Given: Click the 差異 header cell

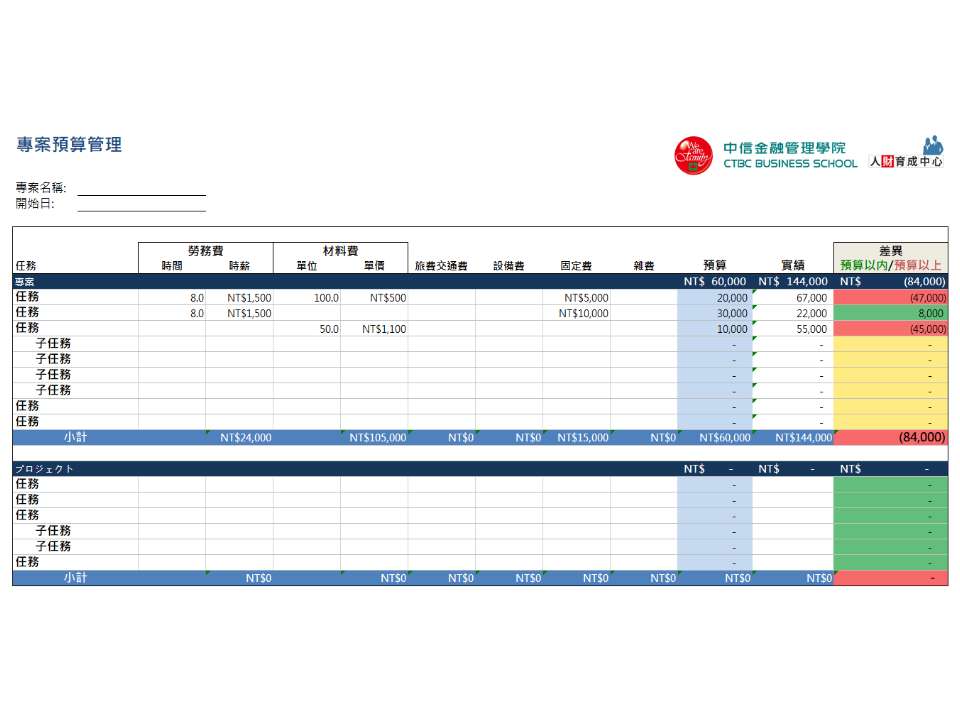Looking at the screenshot, I should click(x=890, y=251).
